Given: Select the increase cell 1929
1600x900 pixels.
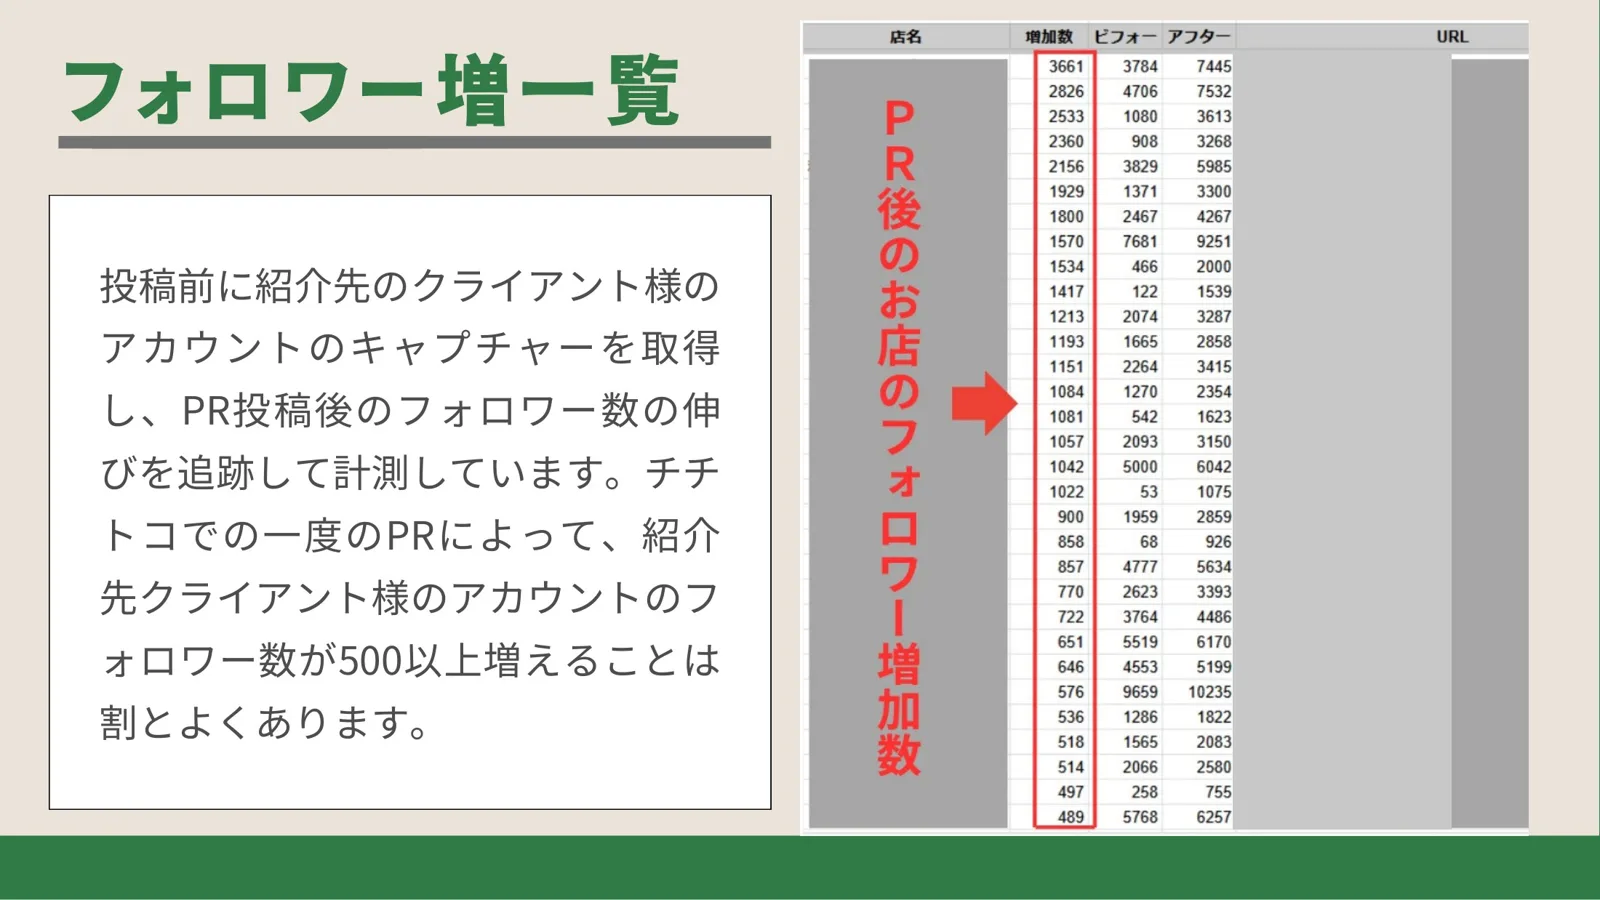Looking at the screenshot, I should (1066, 191).
